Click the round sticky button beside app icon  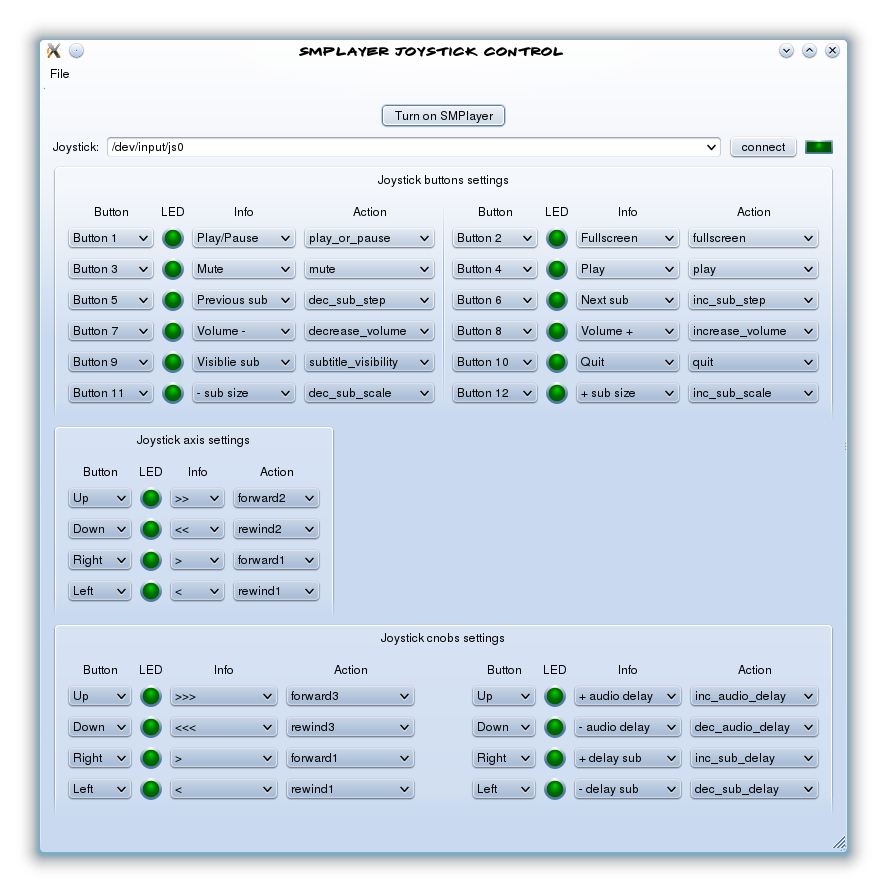tap(76, 51)
